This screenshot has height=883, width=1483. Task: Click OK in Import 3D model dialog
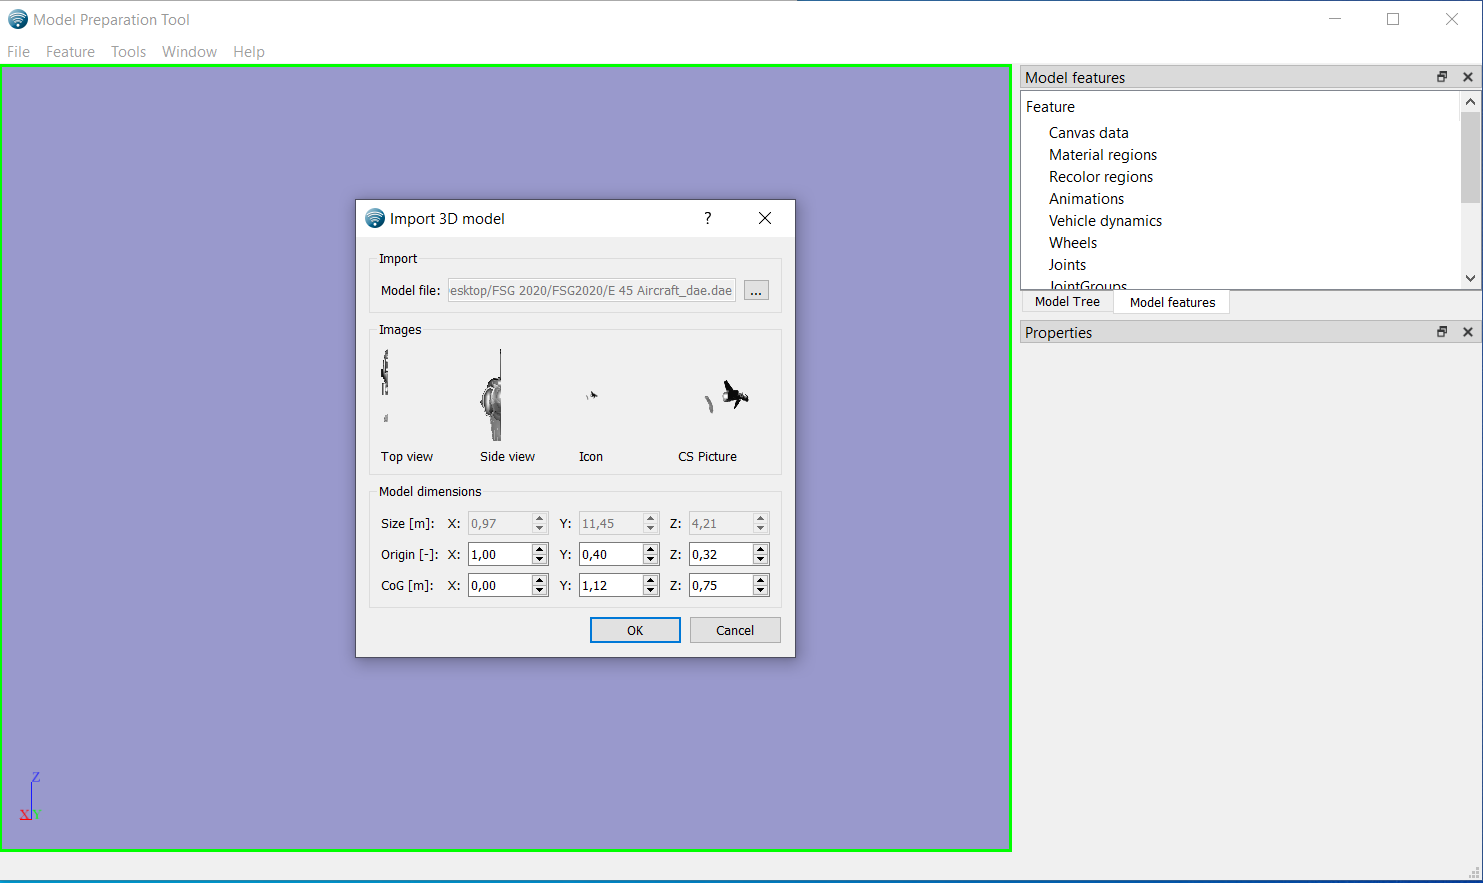coord(635,630)
